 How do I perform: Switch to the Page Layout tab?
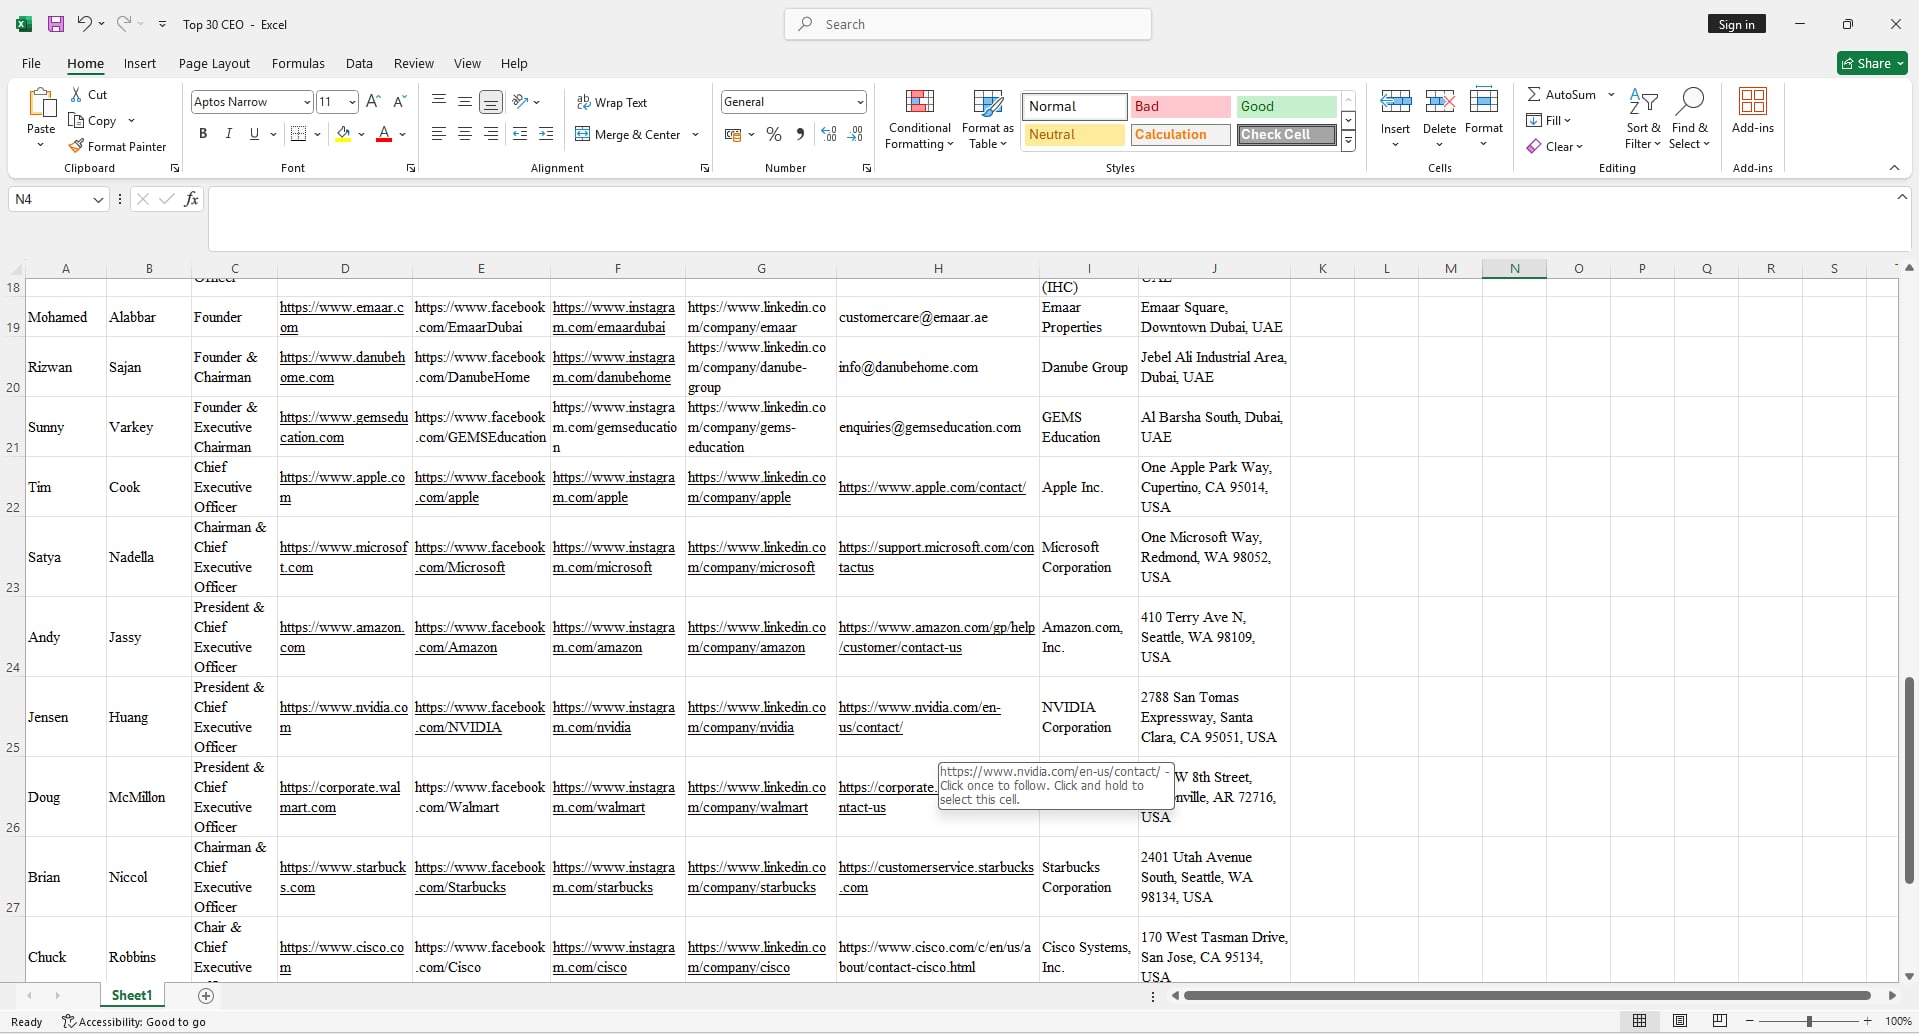pyautogui.click(x=214, y=63)
